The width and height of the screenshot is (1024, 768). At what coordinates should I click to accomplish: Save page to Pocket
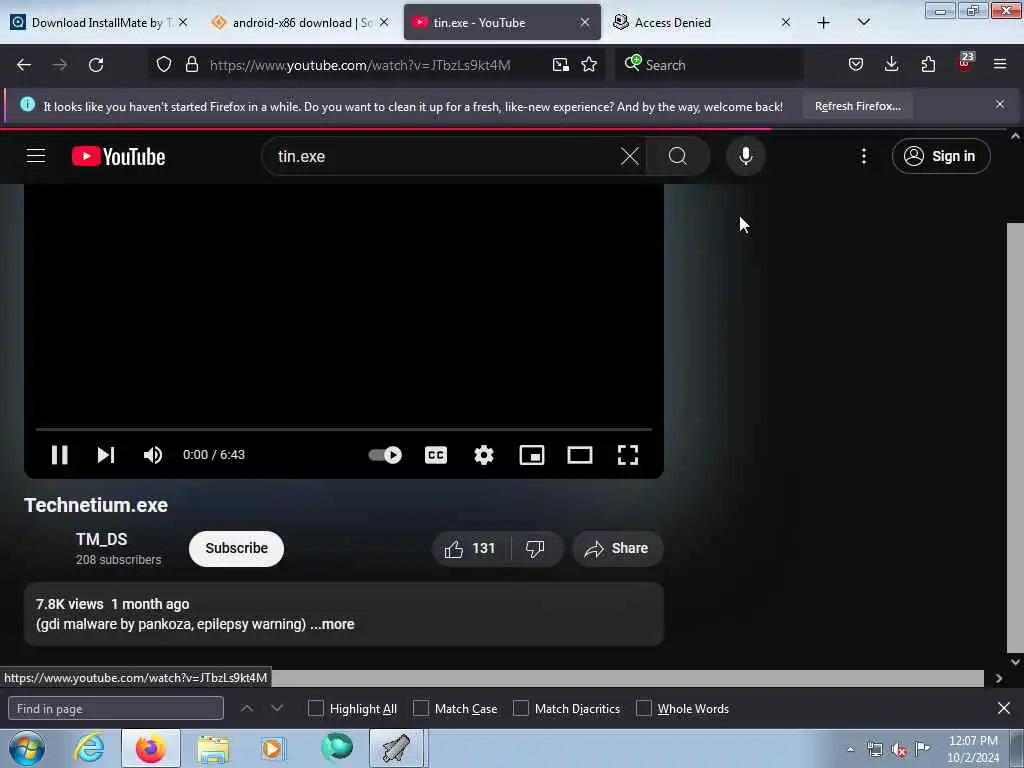(x=856, y=65)
